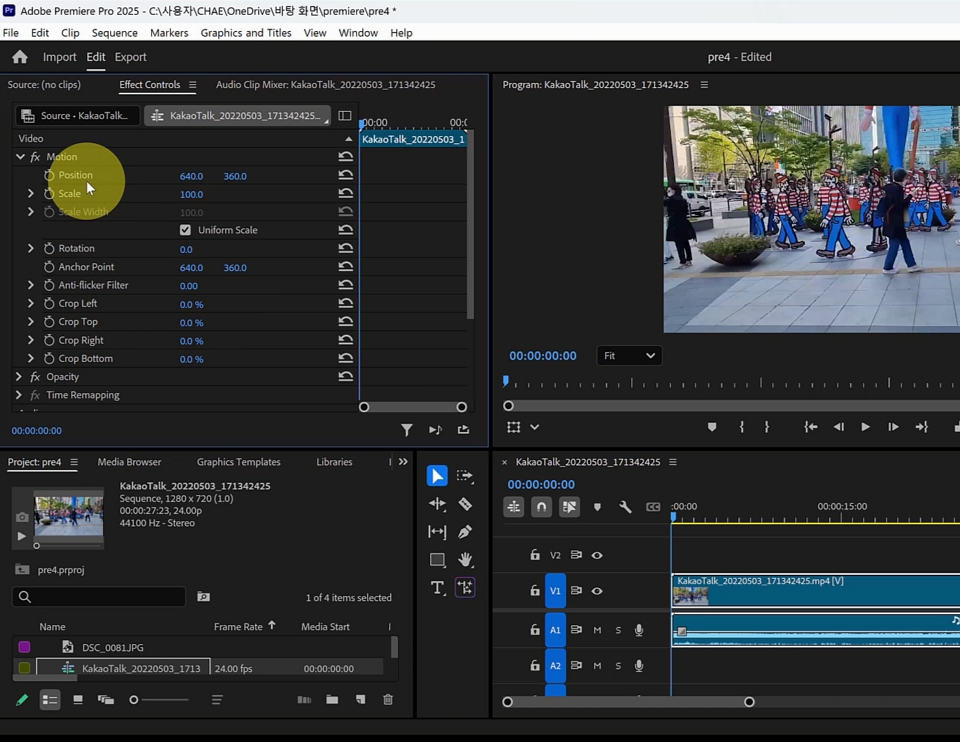
Task: Switch to Export workspace
Action: pos(130,57)
